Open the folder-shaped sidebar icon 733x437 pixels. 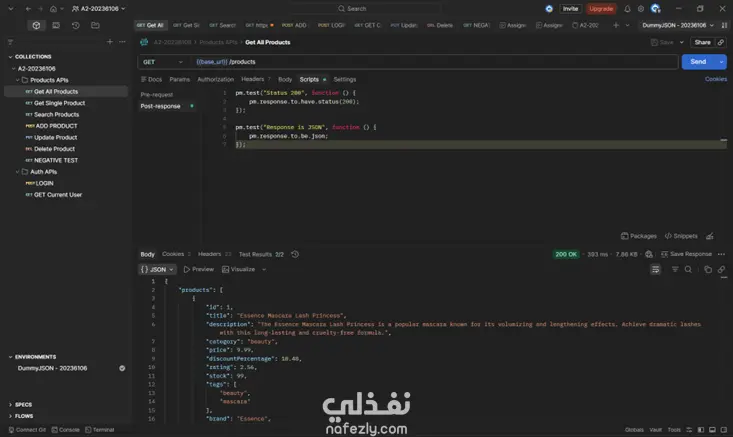pos(95,25)
